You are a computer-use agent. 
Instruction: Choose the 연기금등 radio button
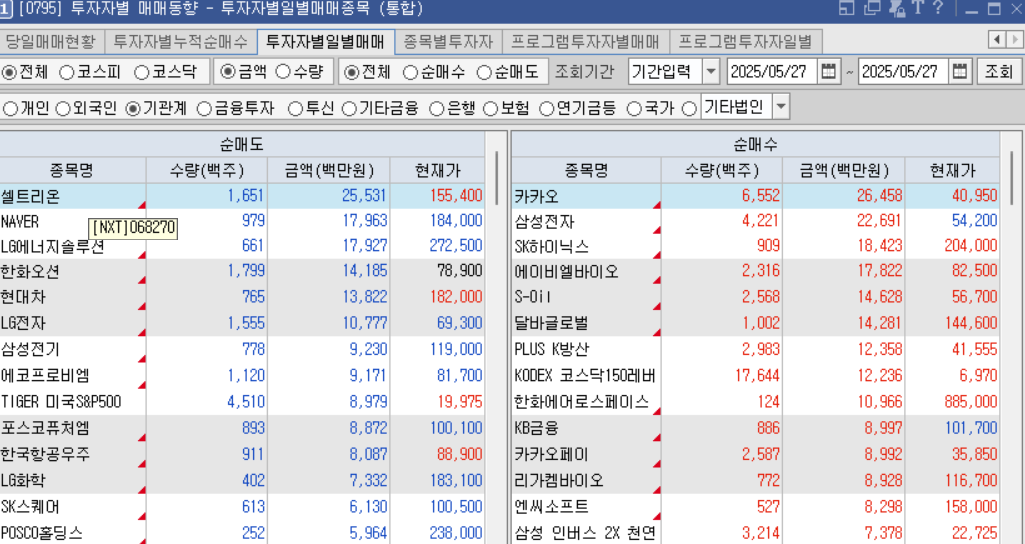tap(546, 109)
